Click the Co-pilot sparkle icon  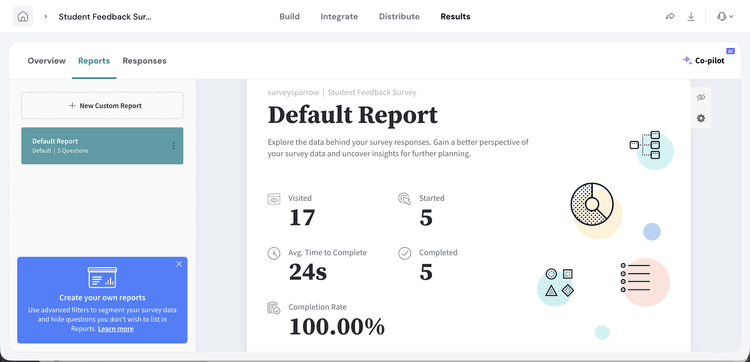[x=687, y=60]
